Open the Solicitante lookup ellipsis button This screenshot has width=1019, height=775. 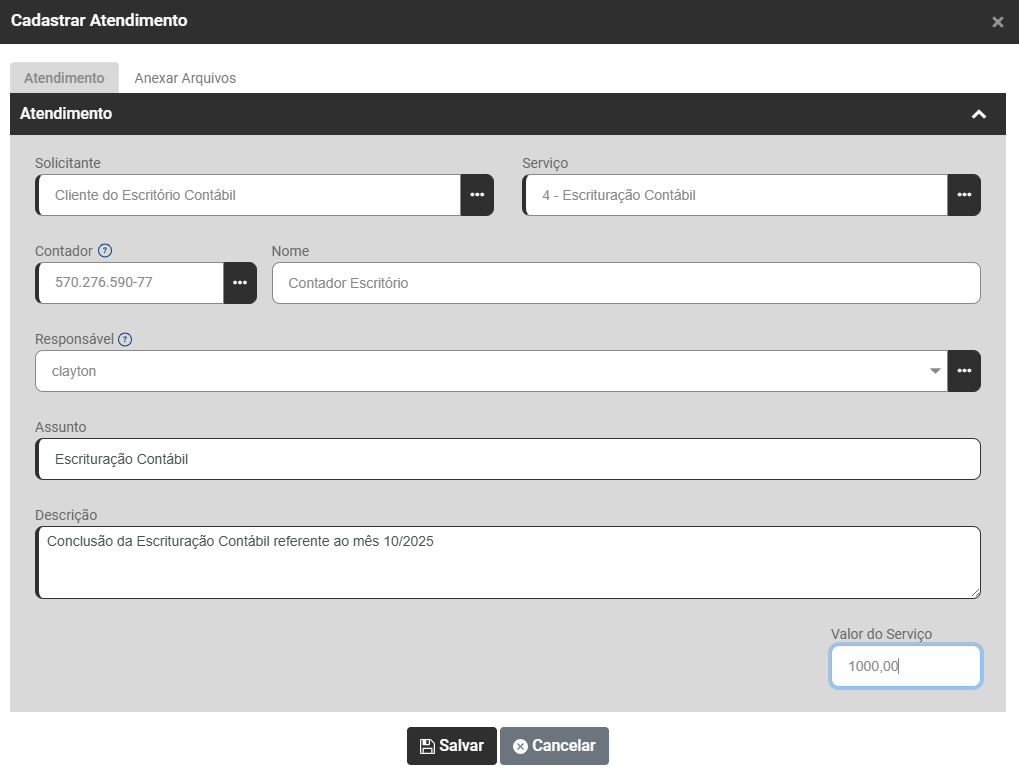coord(477,195)
